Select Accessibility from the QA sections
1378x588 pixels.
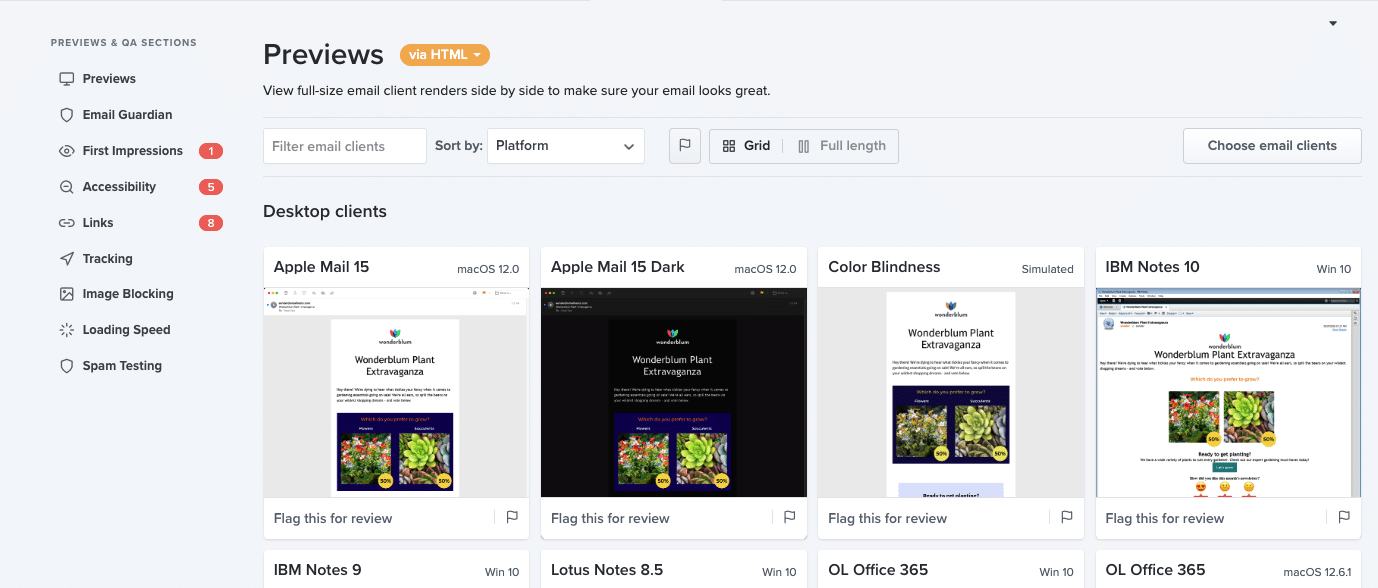(119, 186)
